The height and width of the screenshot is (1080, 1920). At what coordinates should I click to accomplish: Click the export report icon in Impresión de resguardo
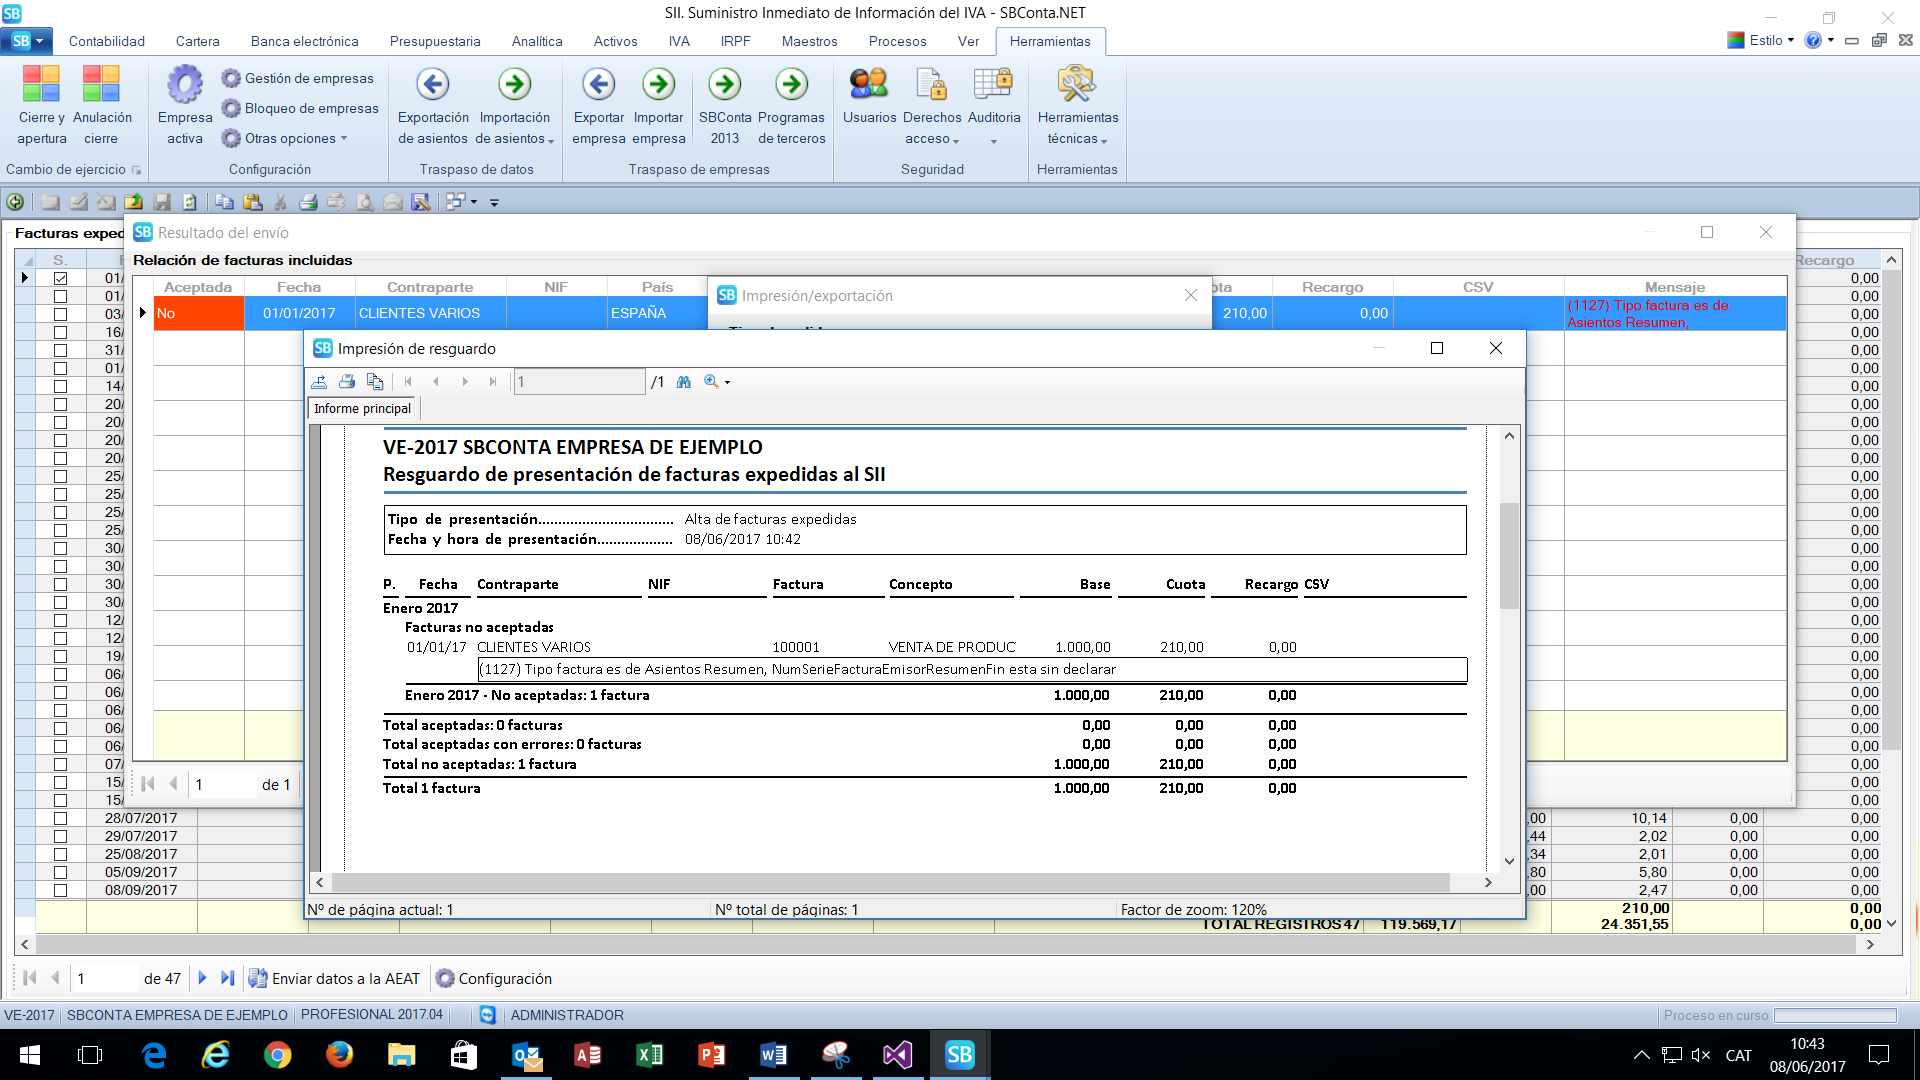319,382
